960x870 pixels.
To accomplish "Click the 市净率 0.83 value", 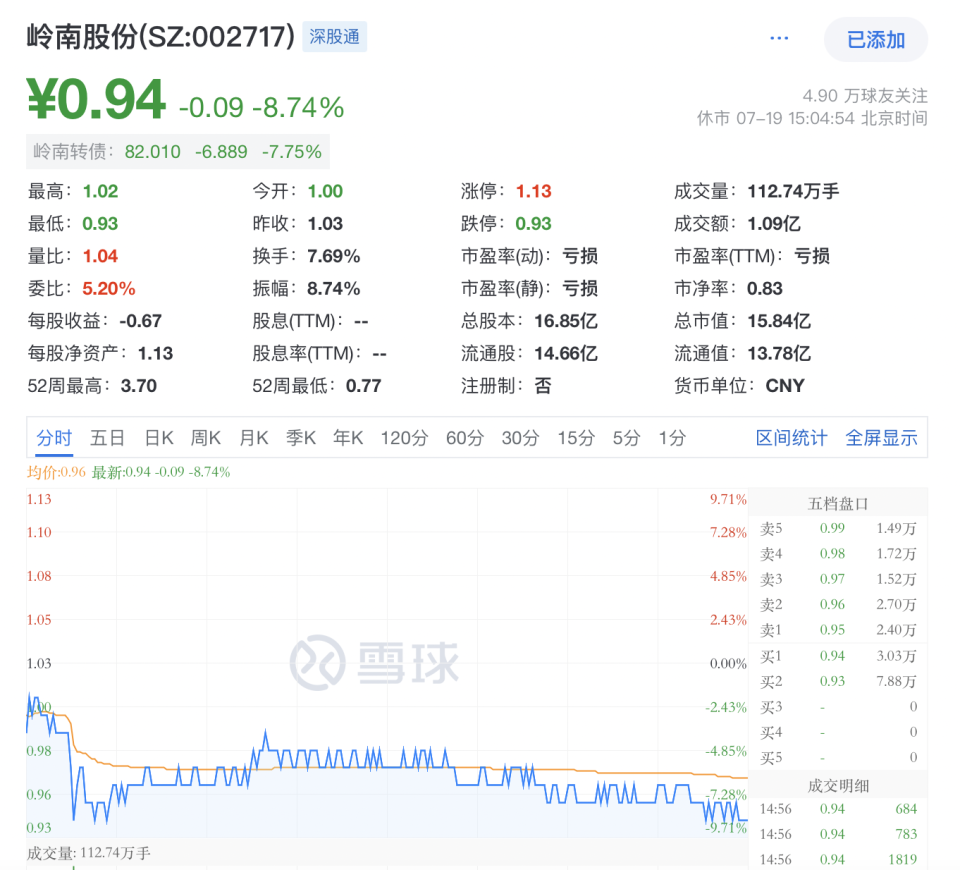I will coord(765,289).
